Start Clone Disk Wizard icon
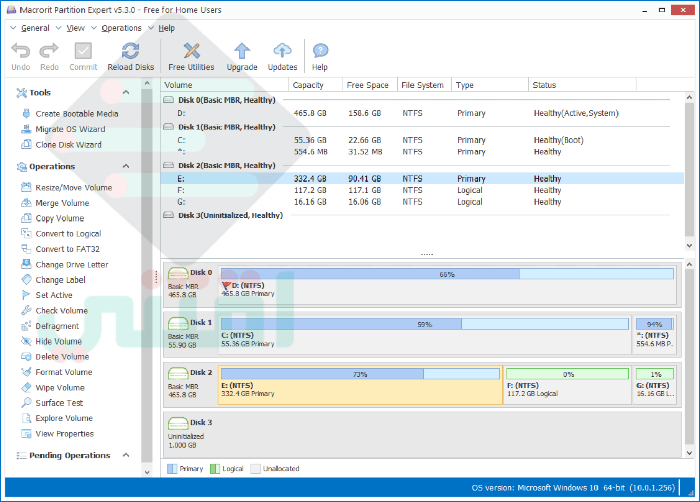Image resolution: width=700 pixels, height=502 pixels. click(x=26, y=145)
